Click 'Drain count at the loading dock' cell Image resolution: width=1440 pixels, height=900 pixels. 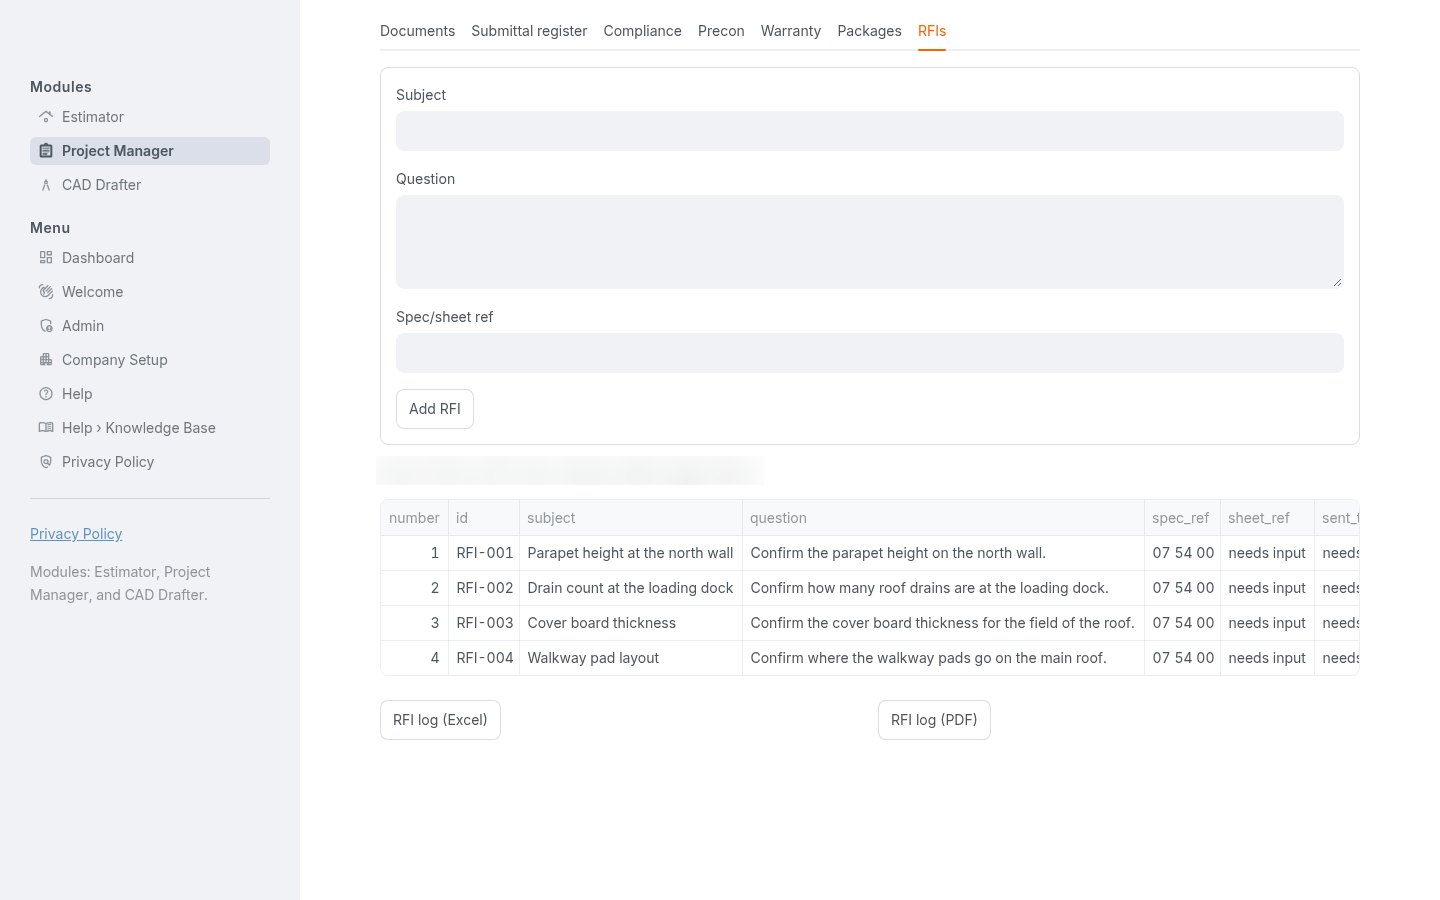pos(631,588)
